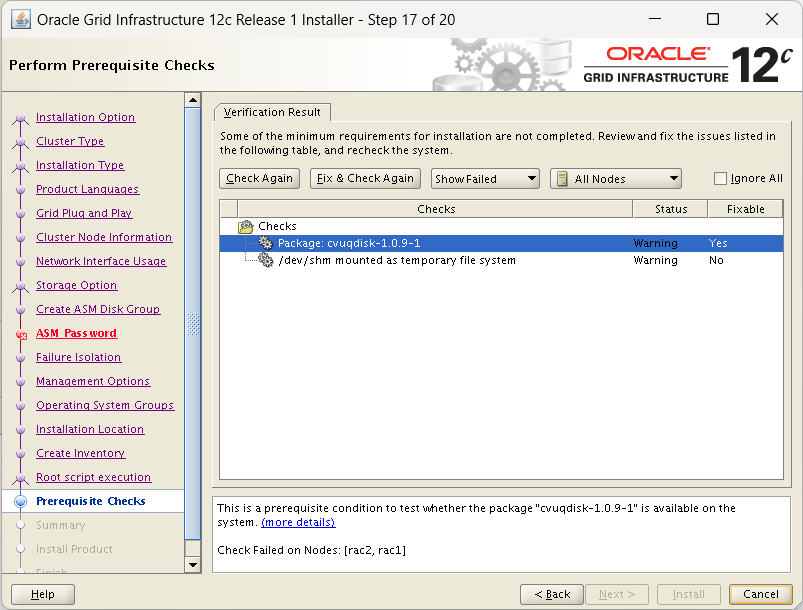Screen dimensions: 803x610
Task: Select the Verification Result tab
Action: pyautogui.click(x=272, y=112)
